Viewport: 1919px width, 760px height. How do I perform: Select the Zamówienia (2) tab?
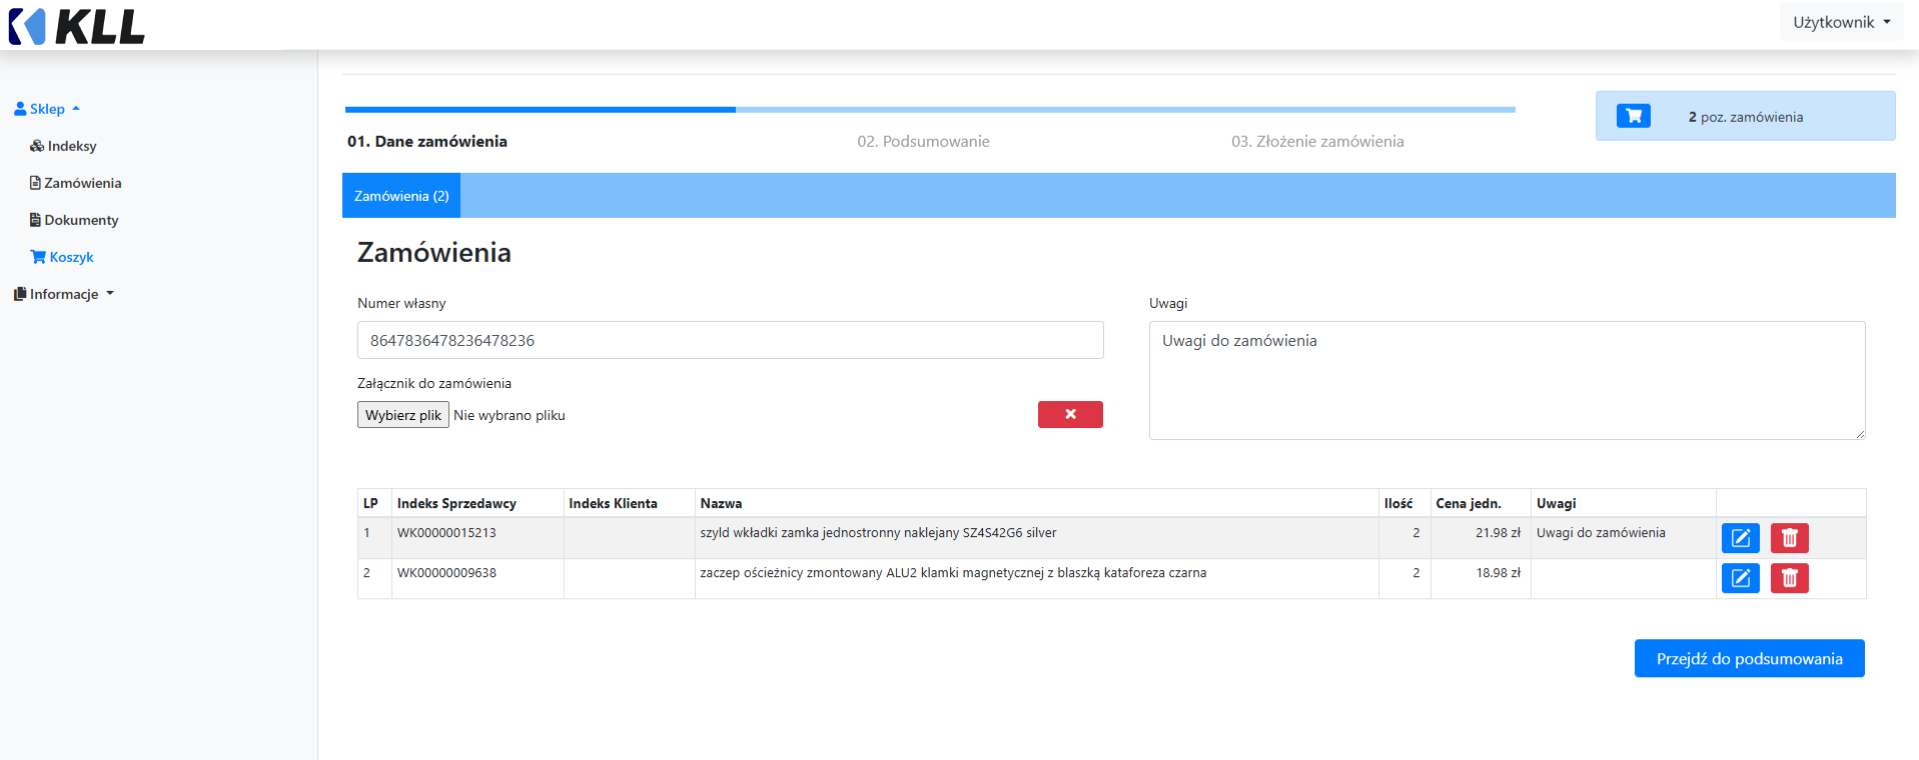[401, 196]
